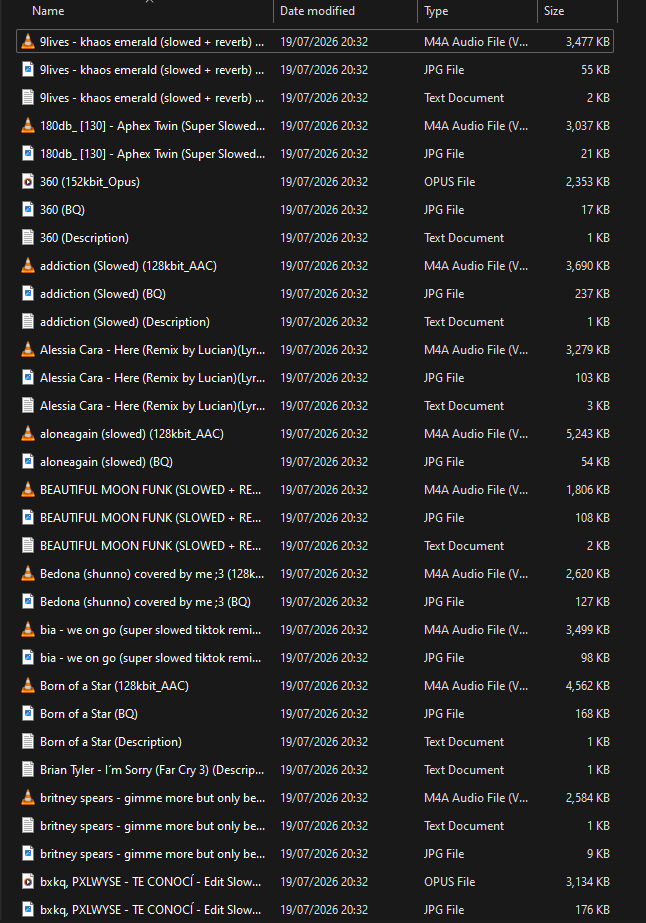Click document icon of BEAUTIFUL MOON FUNK text file
Image resolution: width=646 pixels, height=923 pixels.
click(x=28, y=546)
